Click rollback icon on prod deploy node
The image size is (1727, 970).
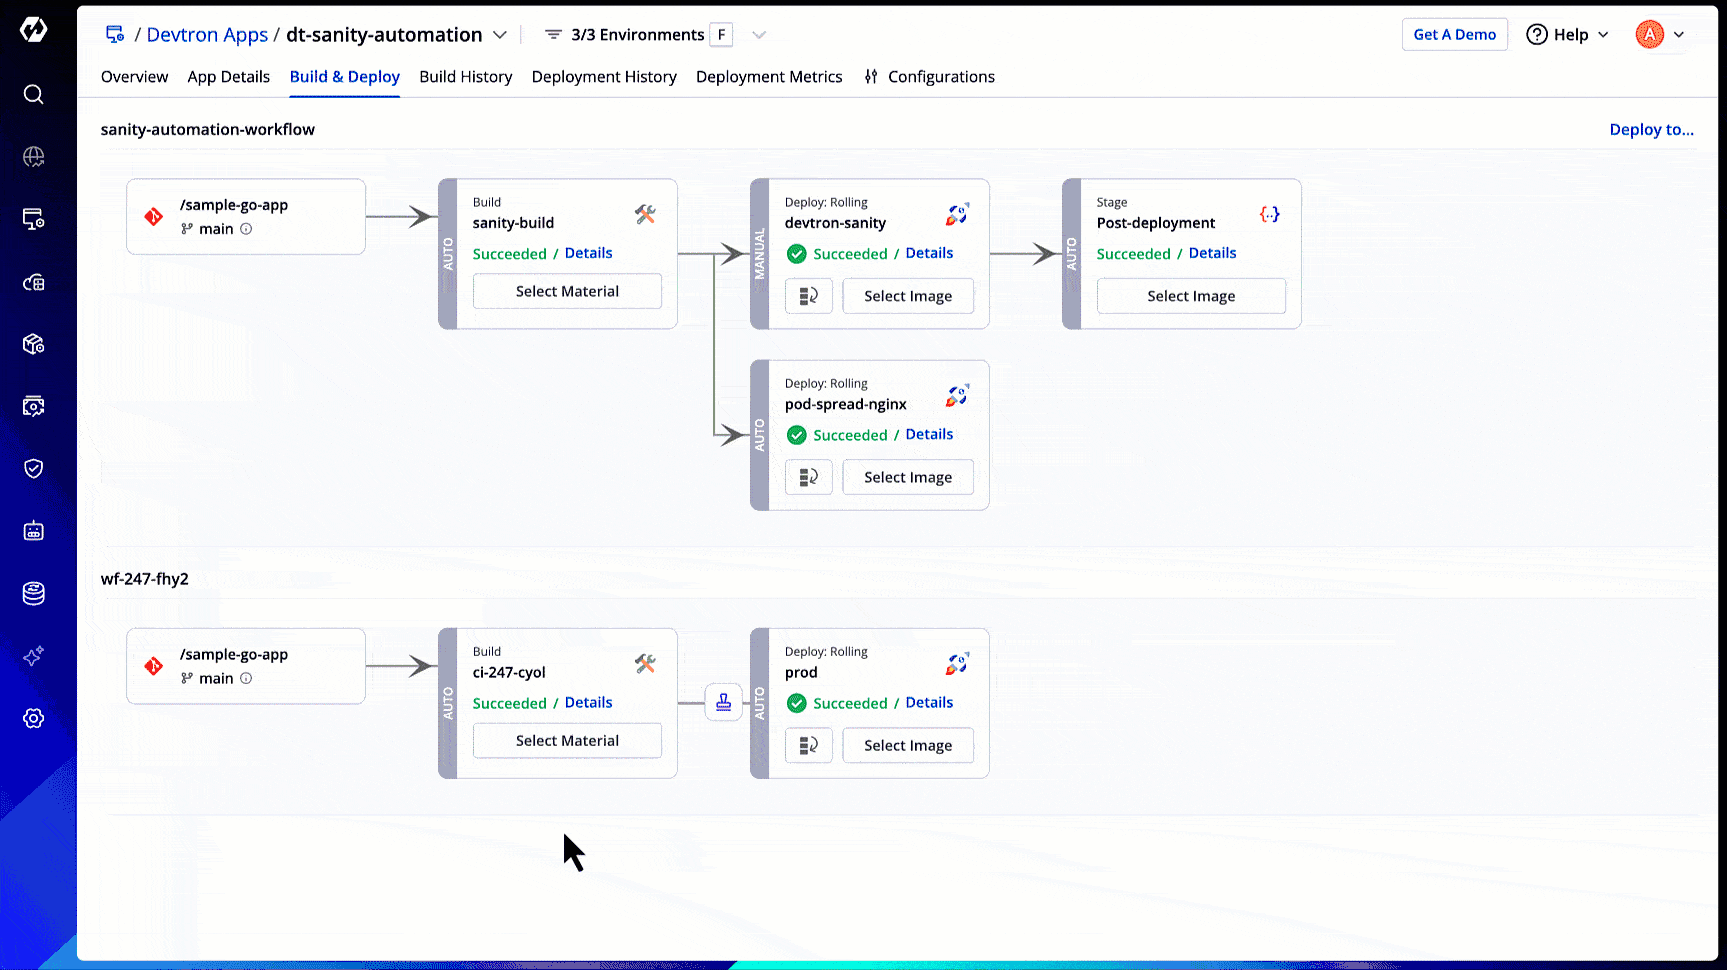click(808, 745)
